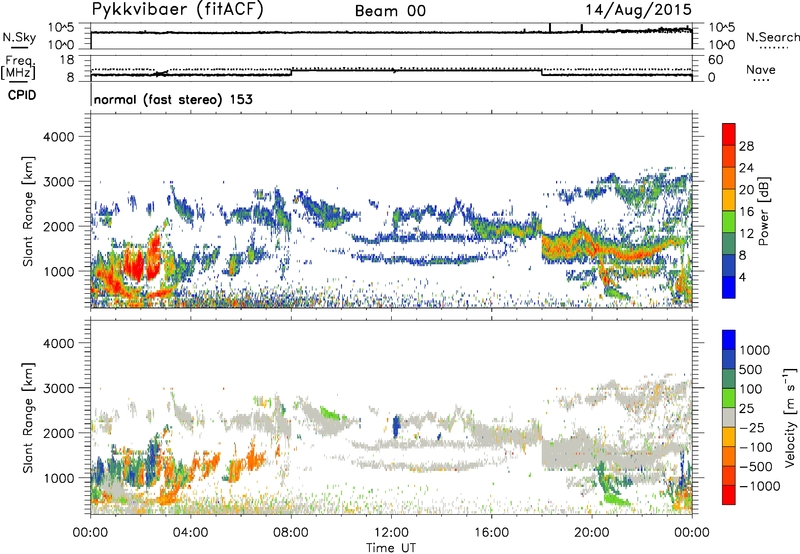This screenshot has width=800, height=554.
Task: Click the Slant Range label of the velocity panel
Action: pyautogui.click(x=28, y=417)
